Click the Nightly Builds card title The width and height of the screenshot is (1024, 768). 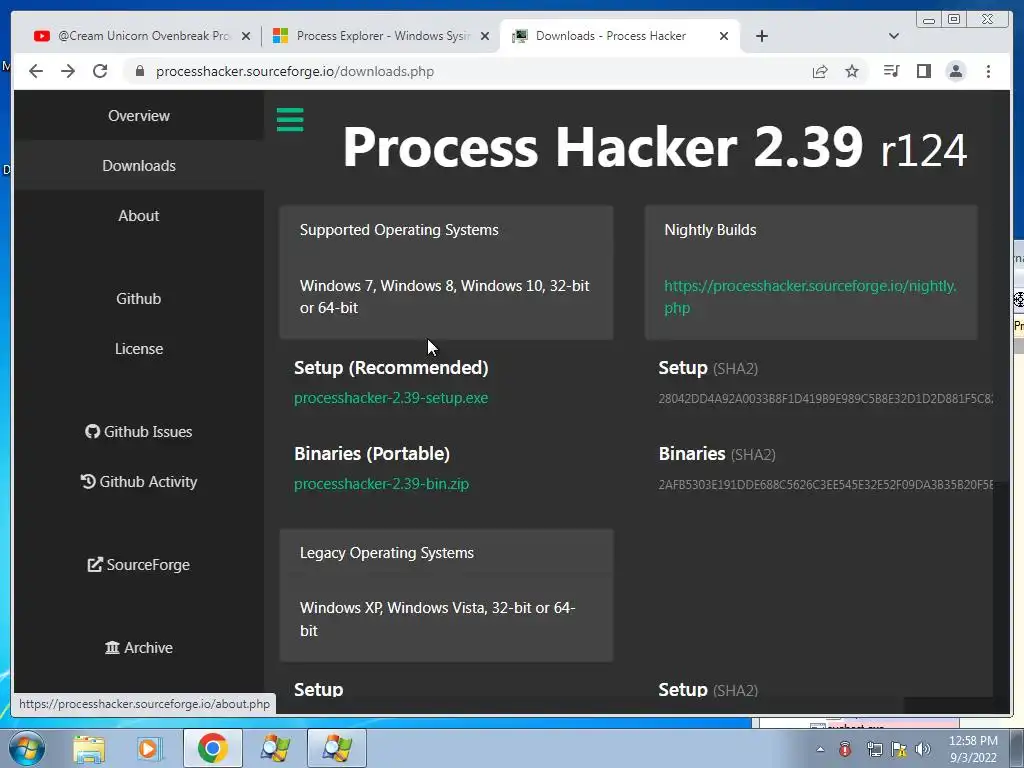(710, 230)
